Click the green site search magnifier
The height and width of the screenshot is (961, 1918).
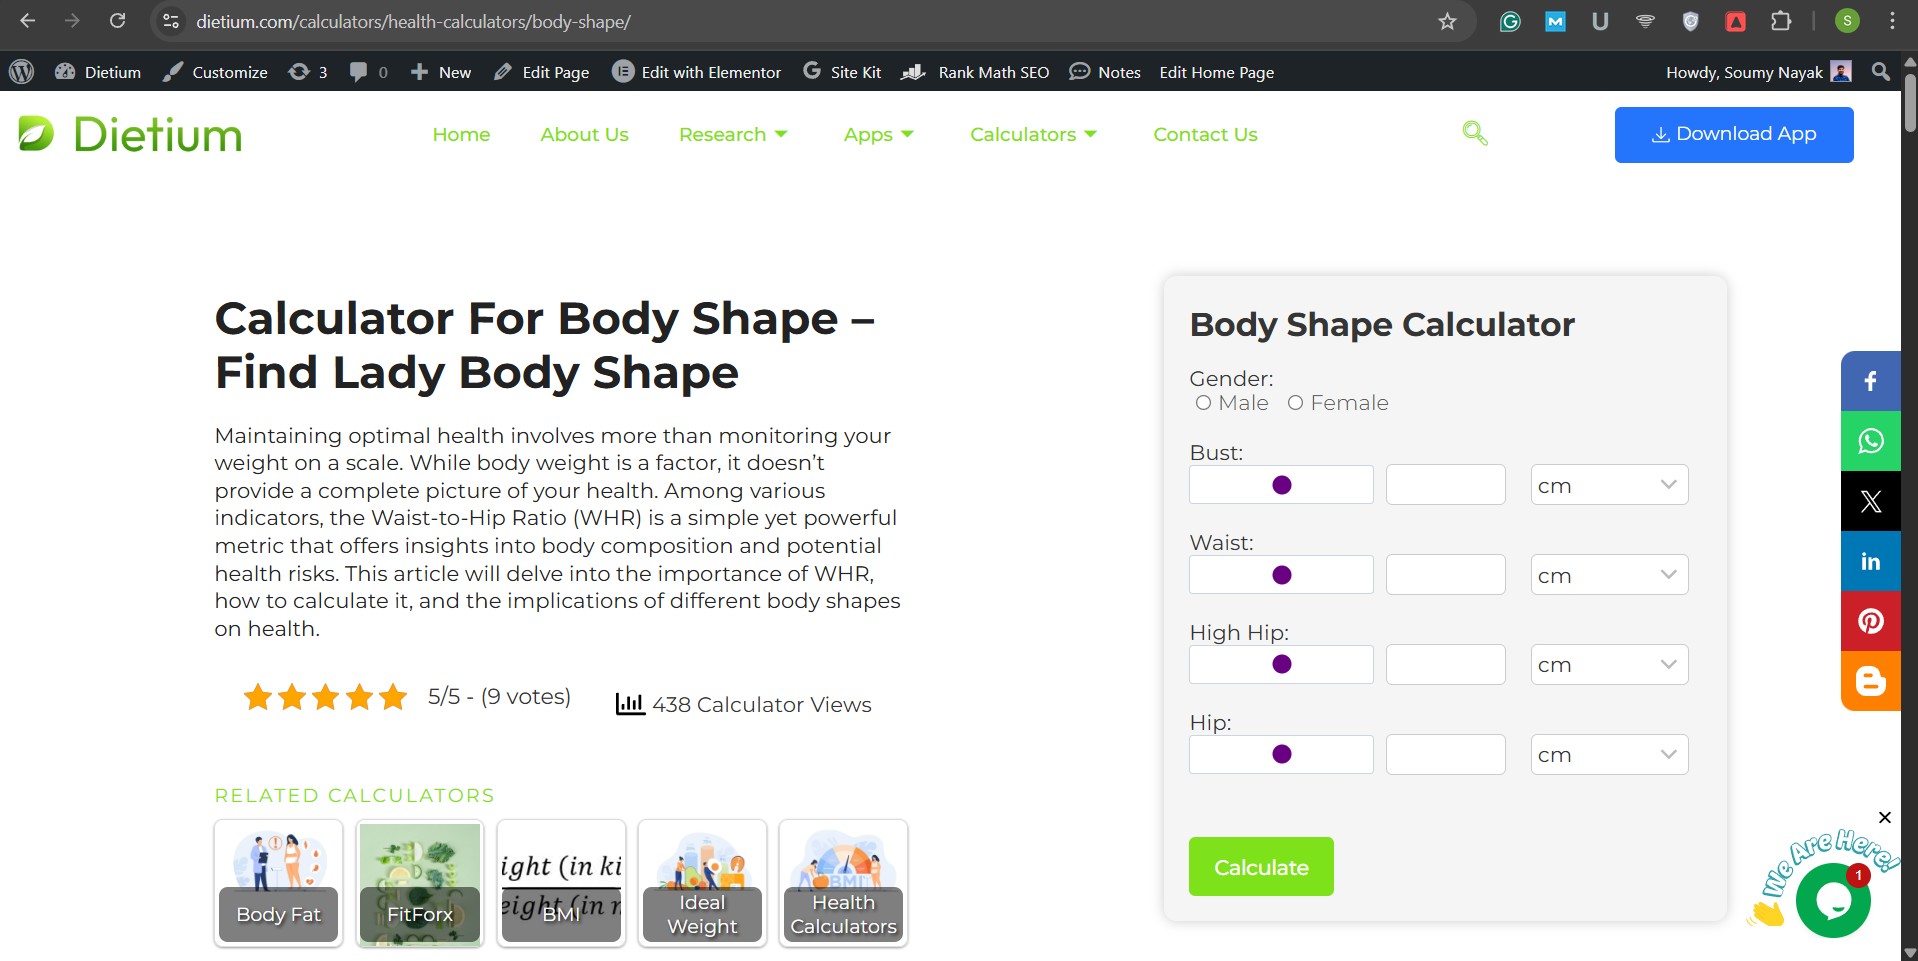[1474, 133]
